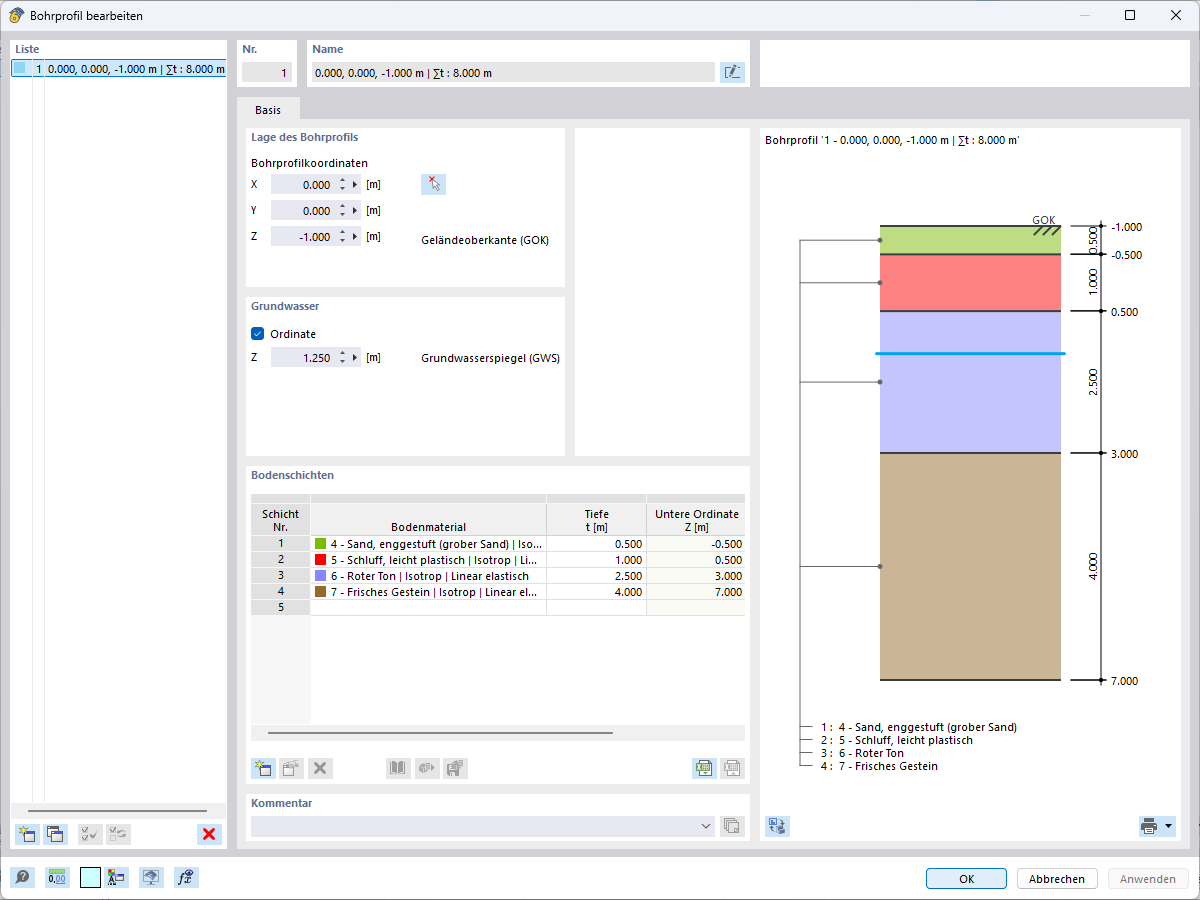Viewport: 1200px width, 900px height.
Task: Open the X coordinate arrow menu
Action: click(354, 184)
